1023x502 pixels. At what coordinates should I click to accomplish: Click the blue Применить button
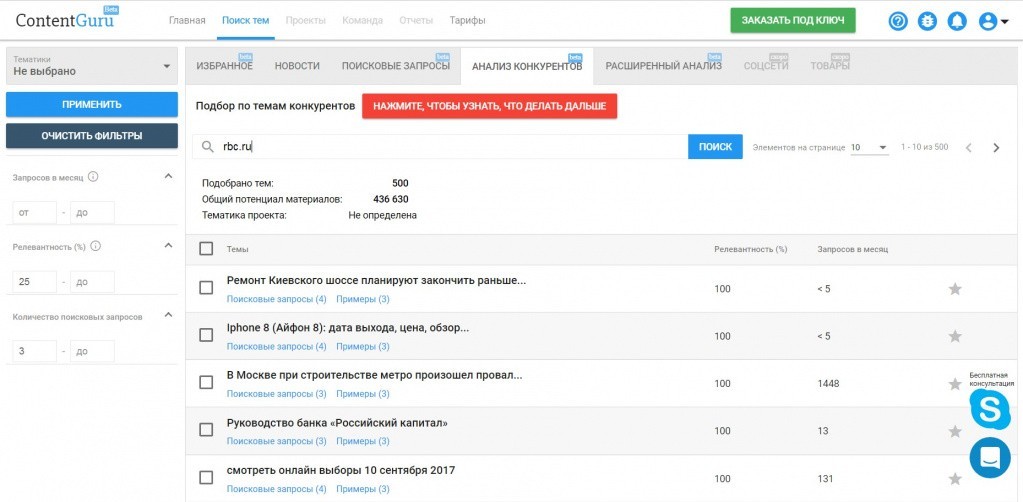click(x=91, y=104)
